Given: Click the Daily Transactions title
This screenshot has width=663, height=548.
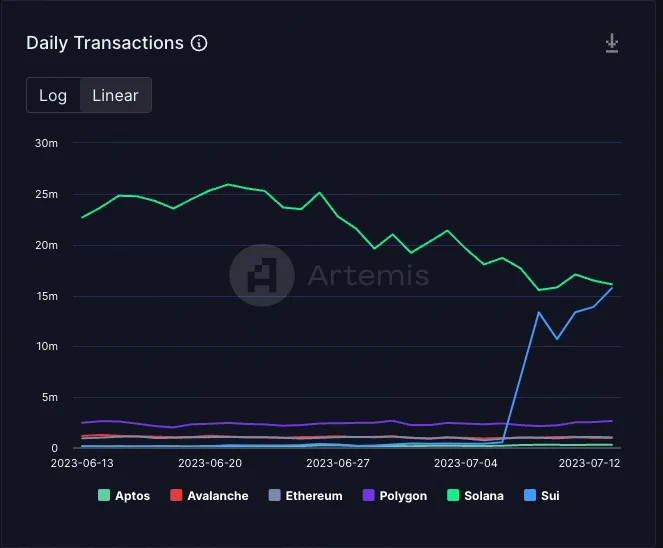Looking at the screenshot, I should [105, 43].
